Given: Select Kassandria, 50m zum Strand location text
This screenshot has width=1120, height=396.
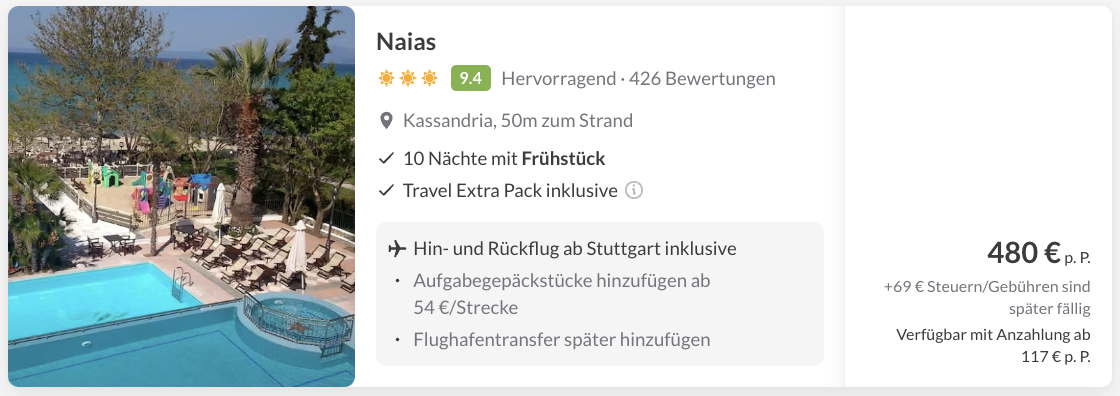Looking at the screenshot, I should click(x=518, y=121).
